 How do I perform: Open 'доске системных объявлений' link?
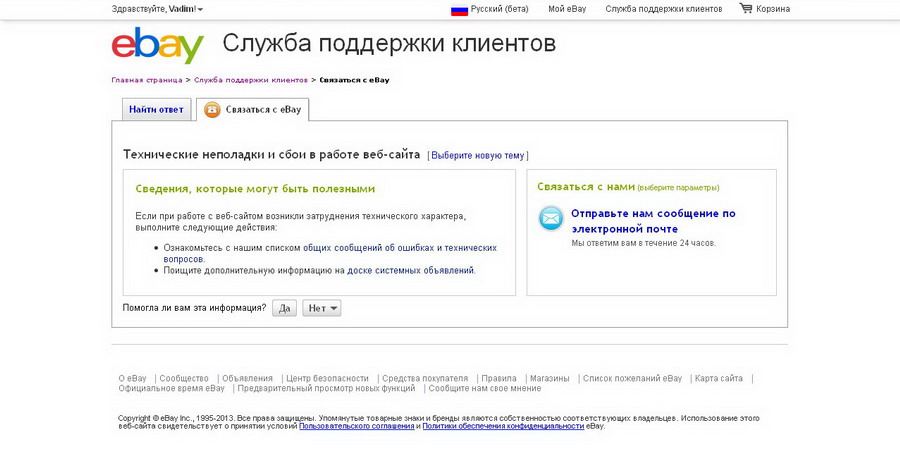point(411,270)
